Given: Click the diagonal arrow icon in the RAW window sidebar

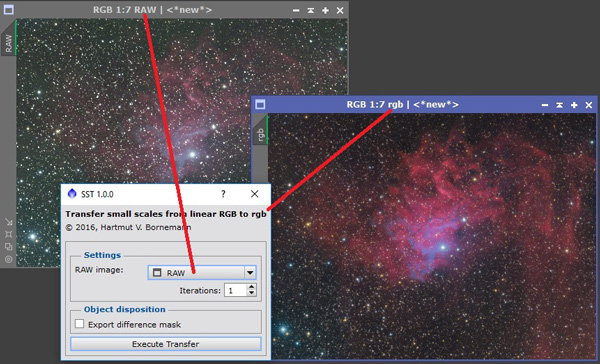Looking at the screenshot, I should (8, 222).
